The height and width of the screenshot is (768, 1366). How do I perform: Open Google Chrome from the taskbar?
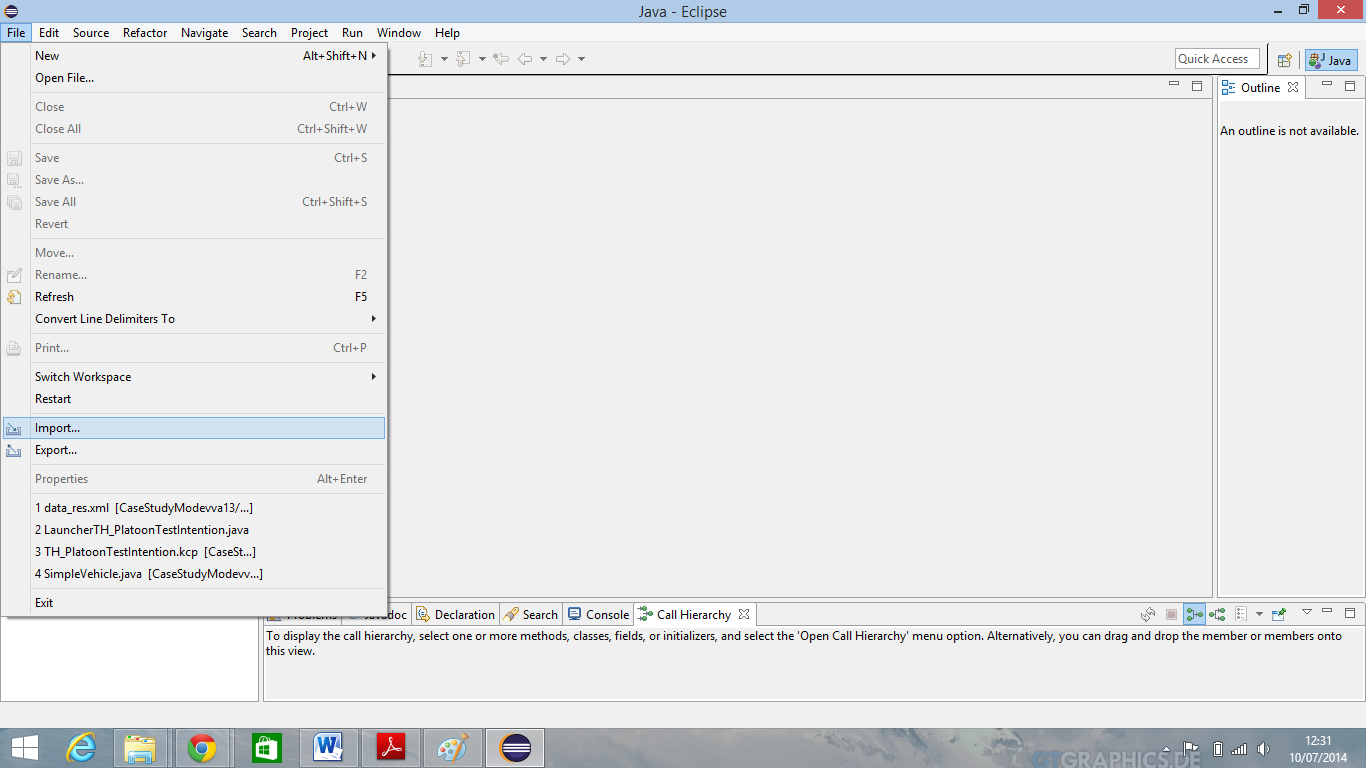(202, 747)
